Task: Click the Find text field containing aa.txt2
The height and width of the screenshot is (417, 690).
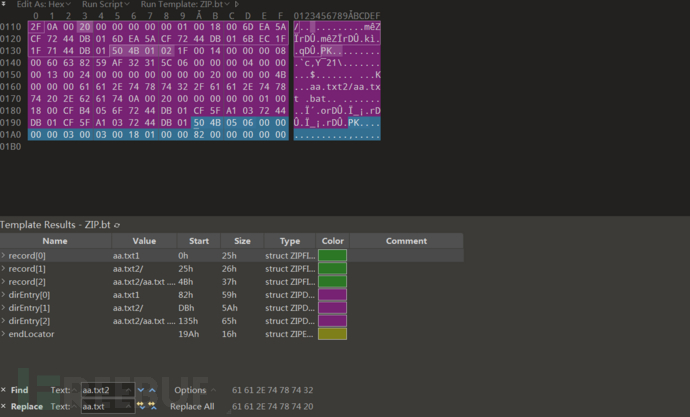Action: click(x=106, y=390)
